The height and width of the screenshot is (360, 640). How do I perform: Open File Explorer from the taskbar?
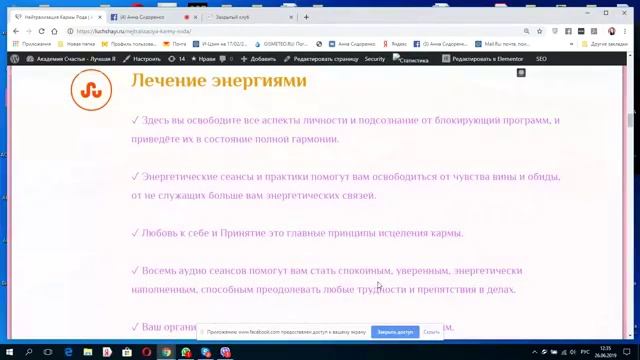click(87, 352)
